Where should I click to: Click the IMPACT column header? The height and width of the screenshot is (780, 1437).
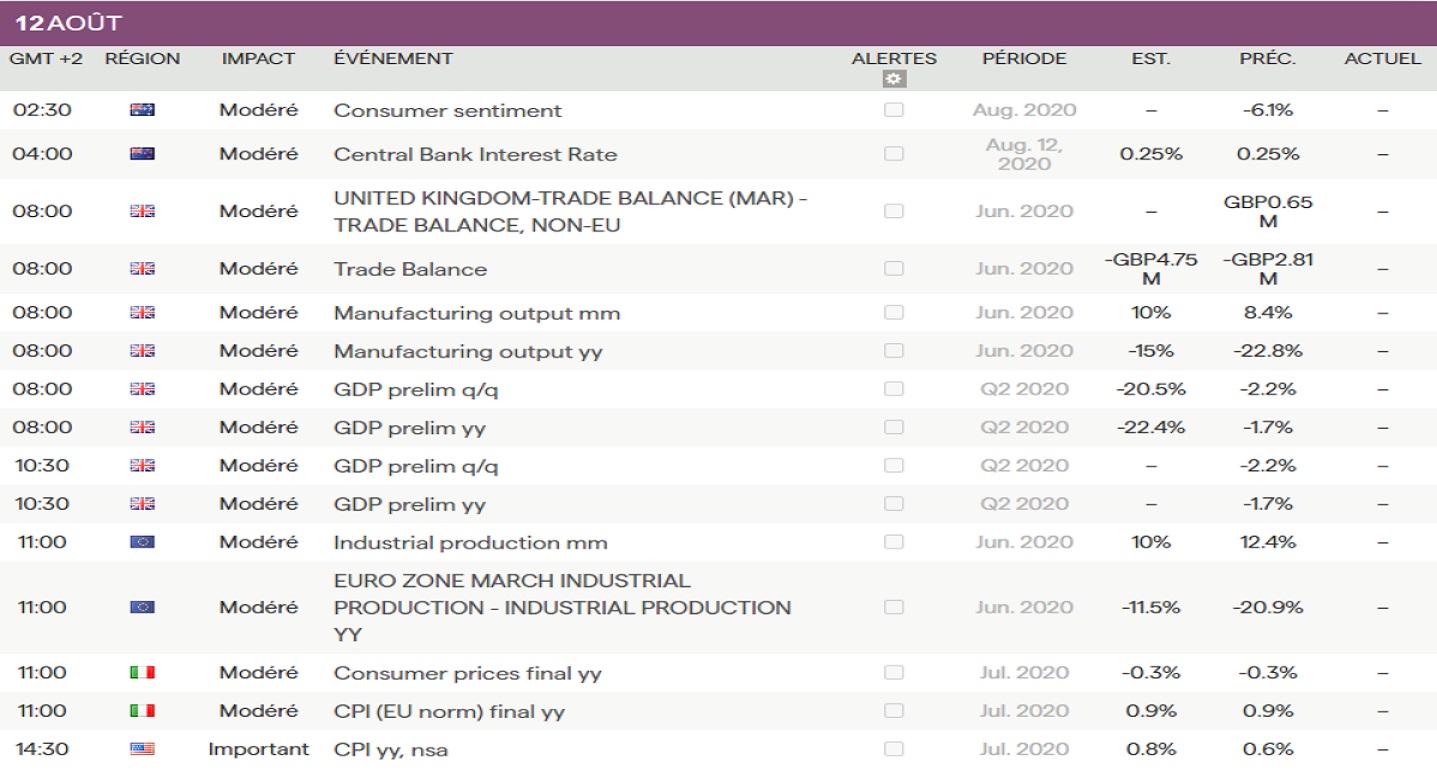click(x=258, y=58)
